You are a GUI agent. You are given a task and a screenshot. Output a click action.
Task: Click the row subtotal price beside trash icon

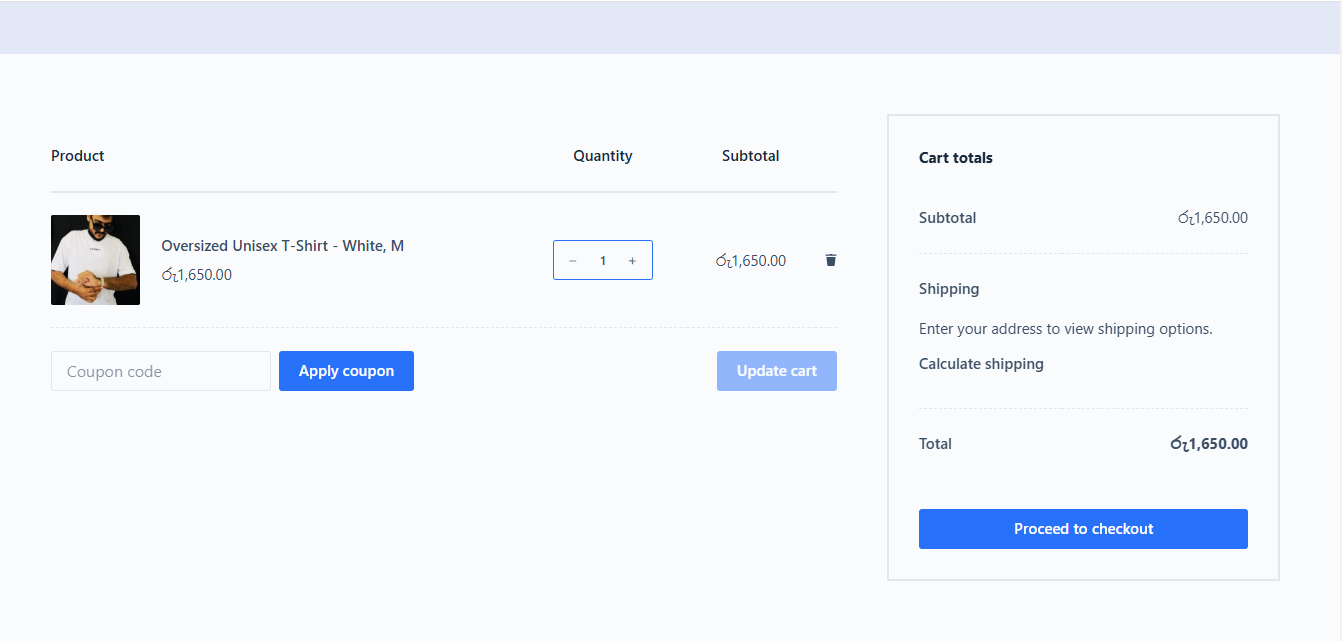click(x=751, y=261)
